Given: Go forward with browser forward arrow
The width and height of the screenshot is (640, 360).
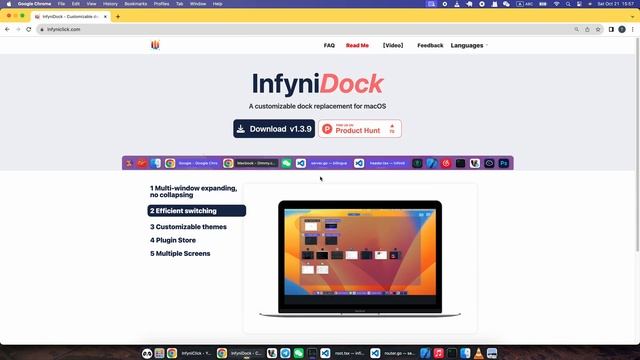Looking at the screenshot, I should click(x=18, y=29).
